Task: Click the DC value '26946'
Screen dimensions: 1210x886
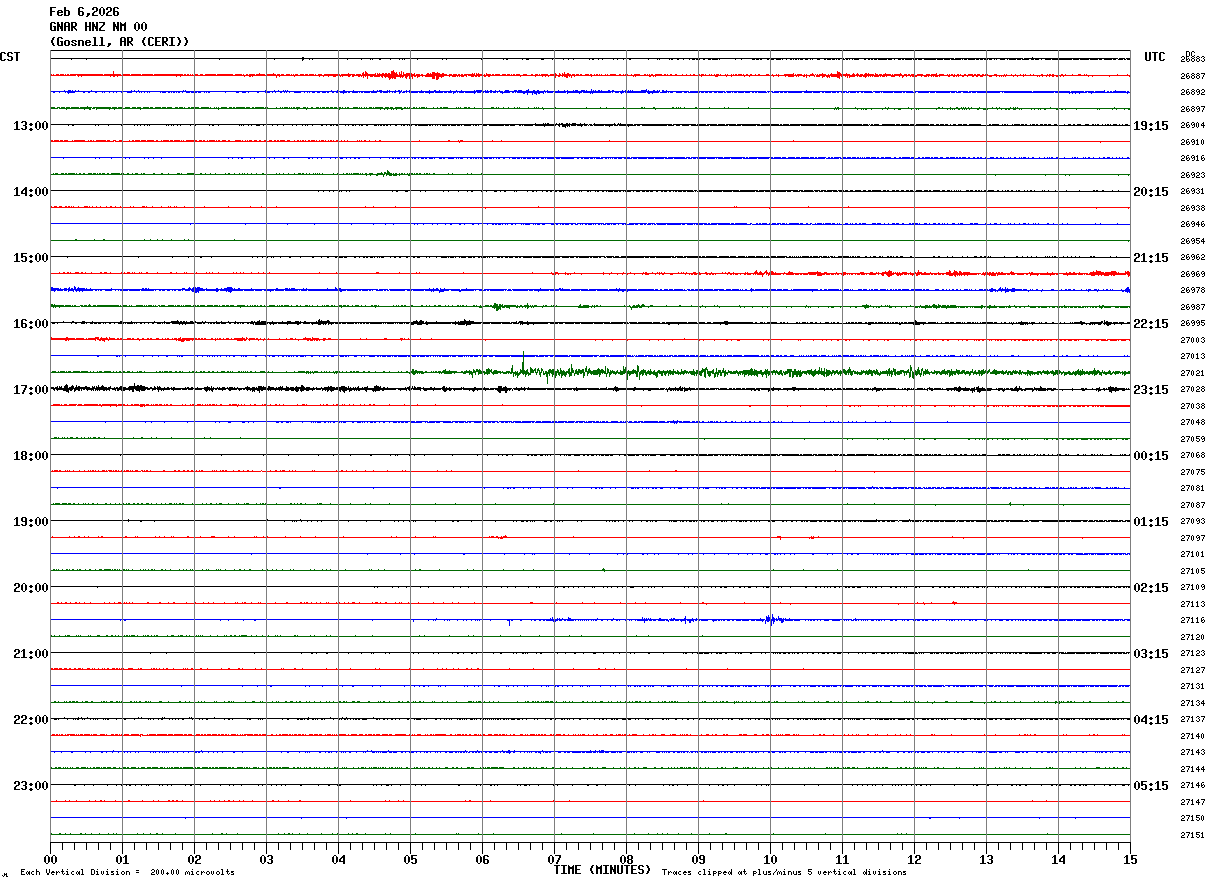Action: [x=1192, y=225]
